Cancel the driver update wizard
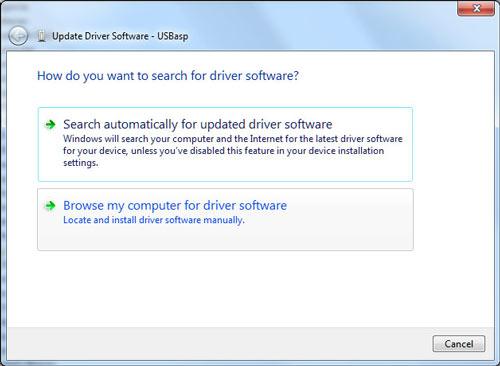This screenshot has width=500, height=366. click(x=459, y=344)
